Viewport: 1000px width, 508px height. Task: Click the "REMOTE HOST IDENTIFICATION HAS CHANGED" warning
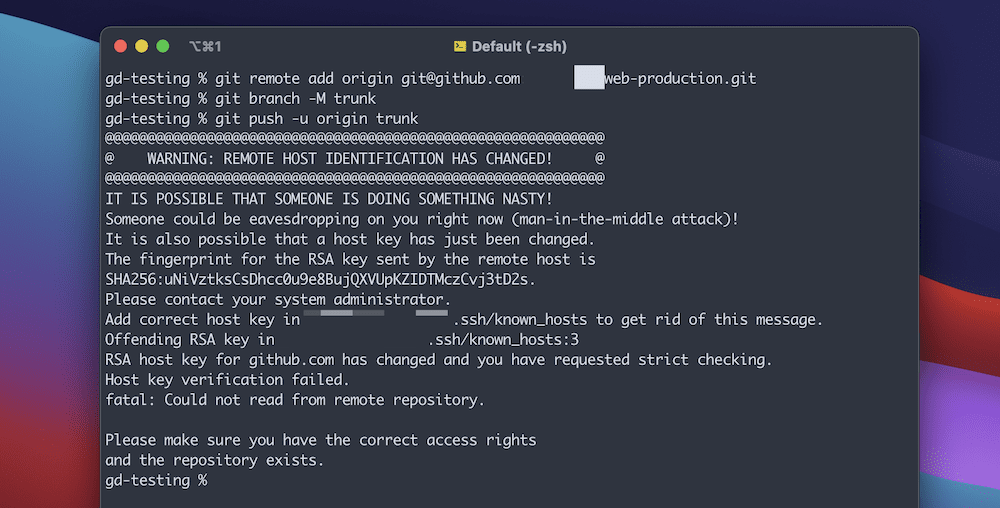(x=349, y=158)
